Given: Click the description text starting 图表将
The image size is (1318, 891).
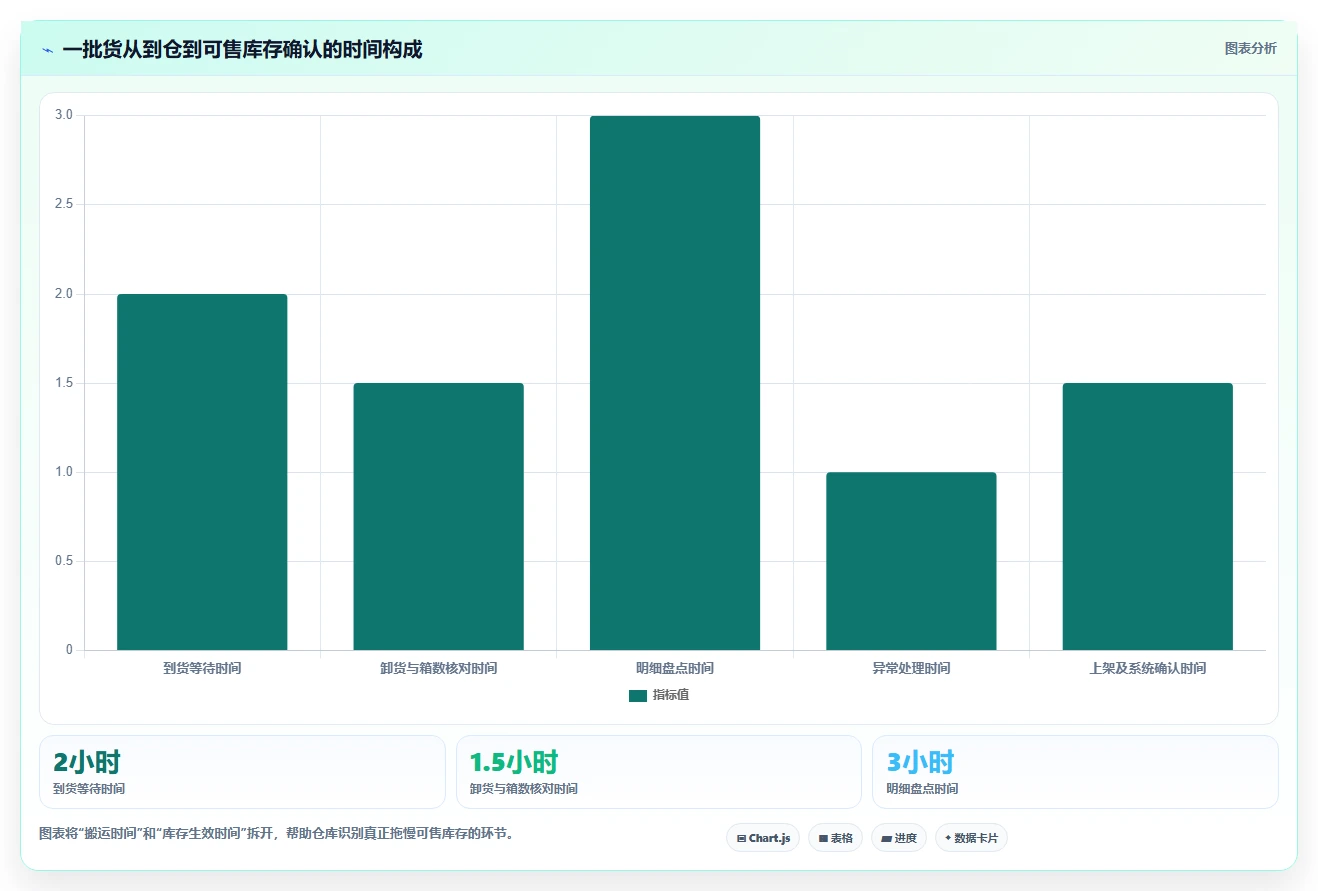Looking at the screenshot, I should click(x=279, y=833).
